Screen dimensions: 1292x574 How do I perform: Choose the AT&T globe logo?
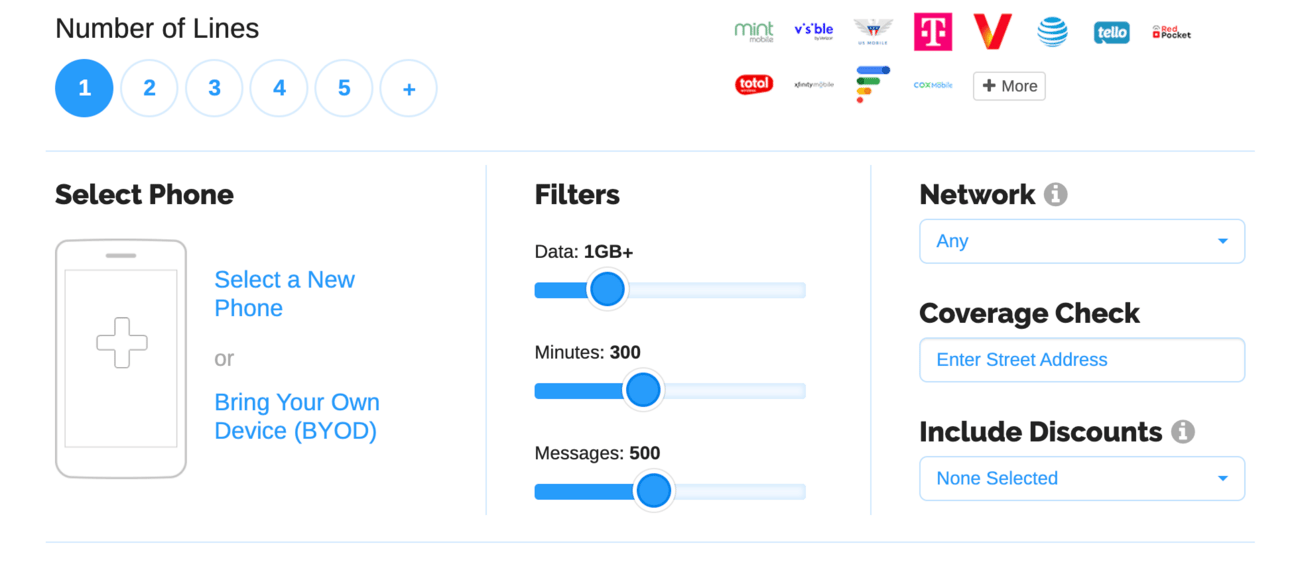pyautogui.click(x=1052, y=32)
